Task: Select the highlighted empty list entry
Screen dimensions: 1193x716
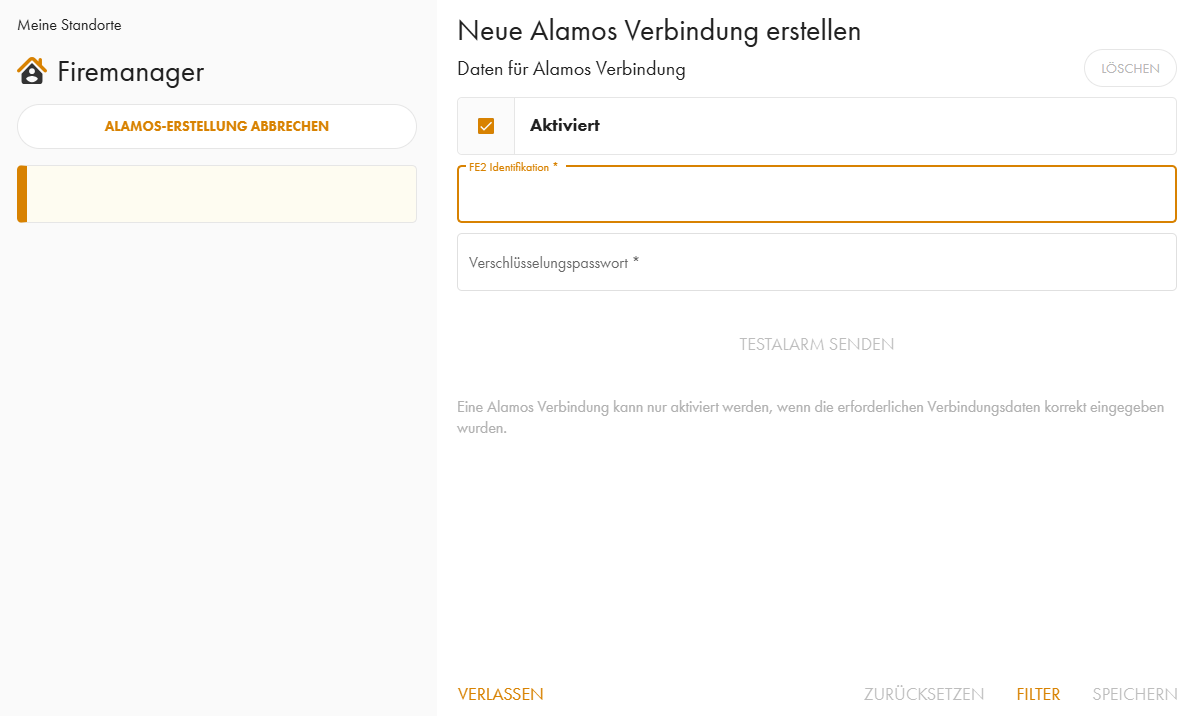Action: (x=220, y=194)
